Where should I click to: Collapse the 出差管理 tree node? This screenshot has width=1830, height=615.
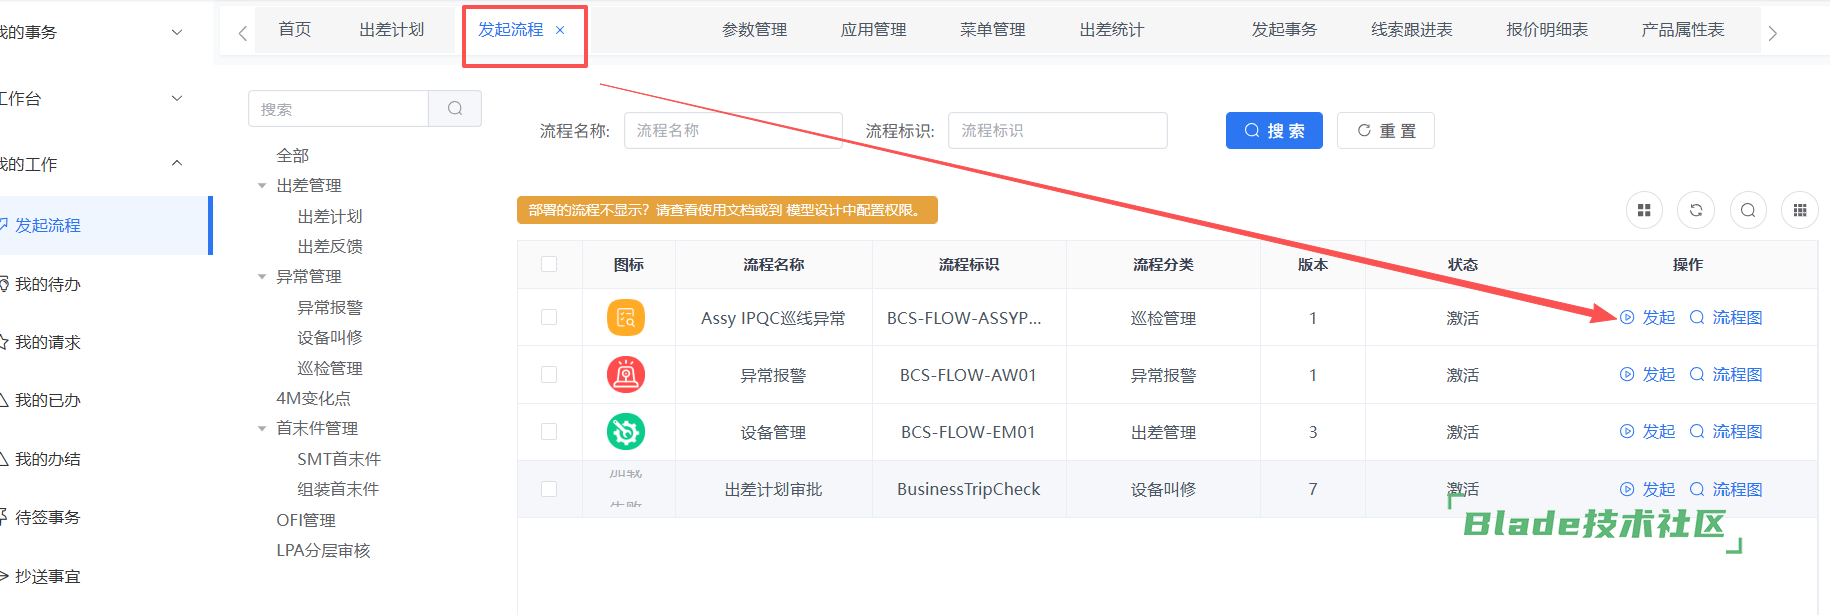click(x=262, y=186)
